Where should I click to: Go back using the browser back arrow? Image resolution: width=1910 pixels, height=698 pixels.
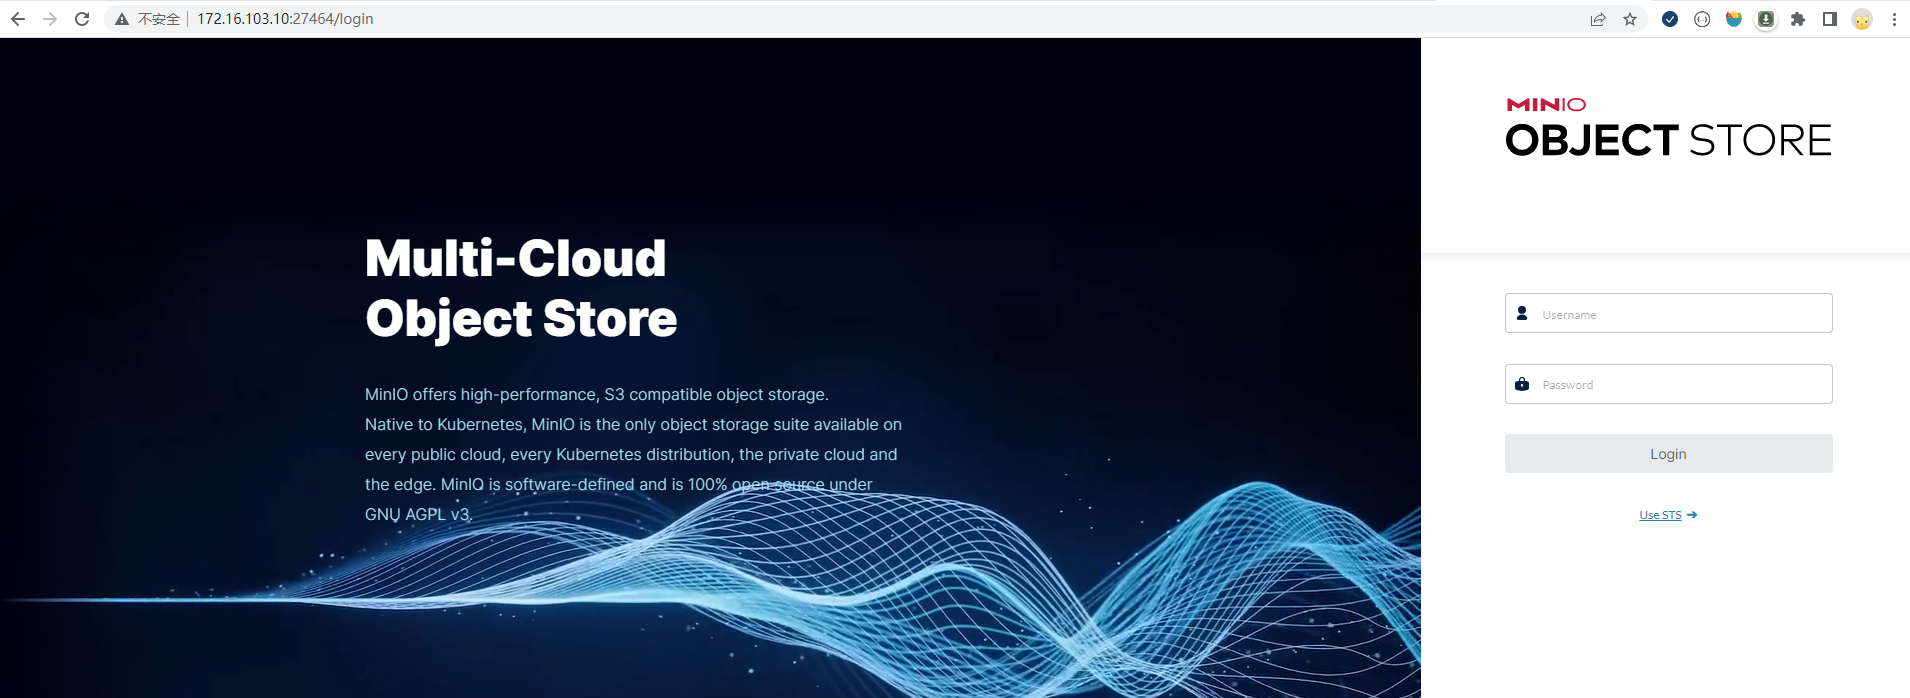click(x=18, y=19)
